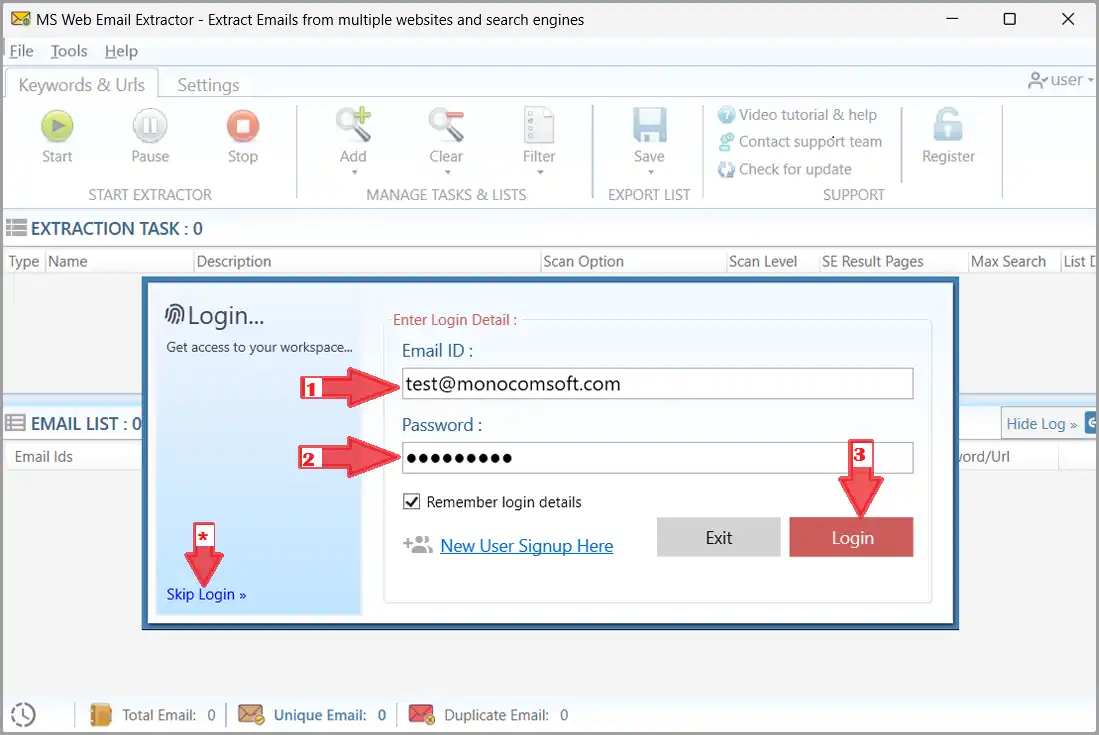
Task: Click the Add task magnifier icon
Action: (x=353, y=125)
